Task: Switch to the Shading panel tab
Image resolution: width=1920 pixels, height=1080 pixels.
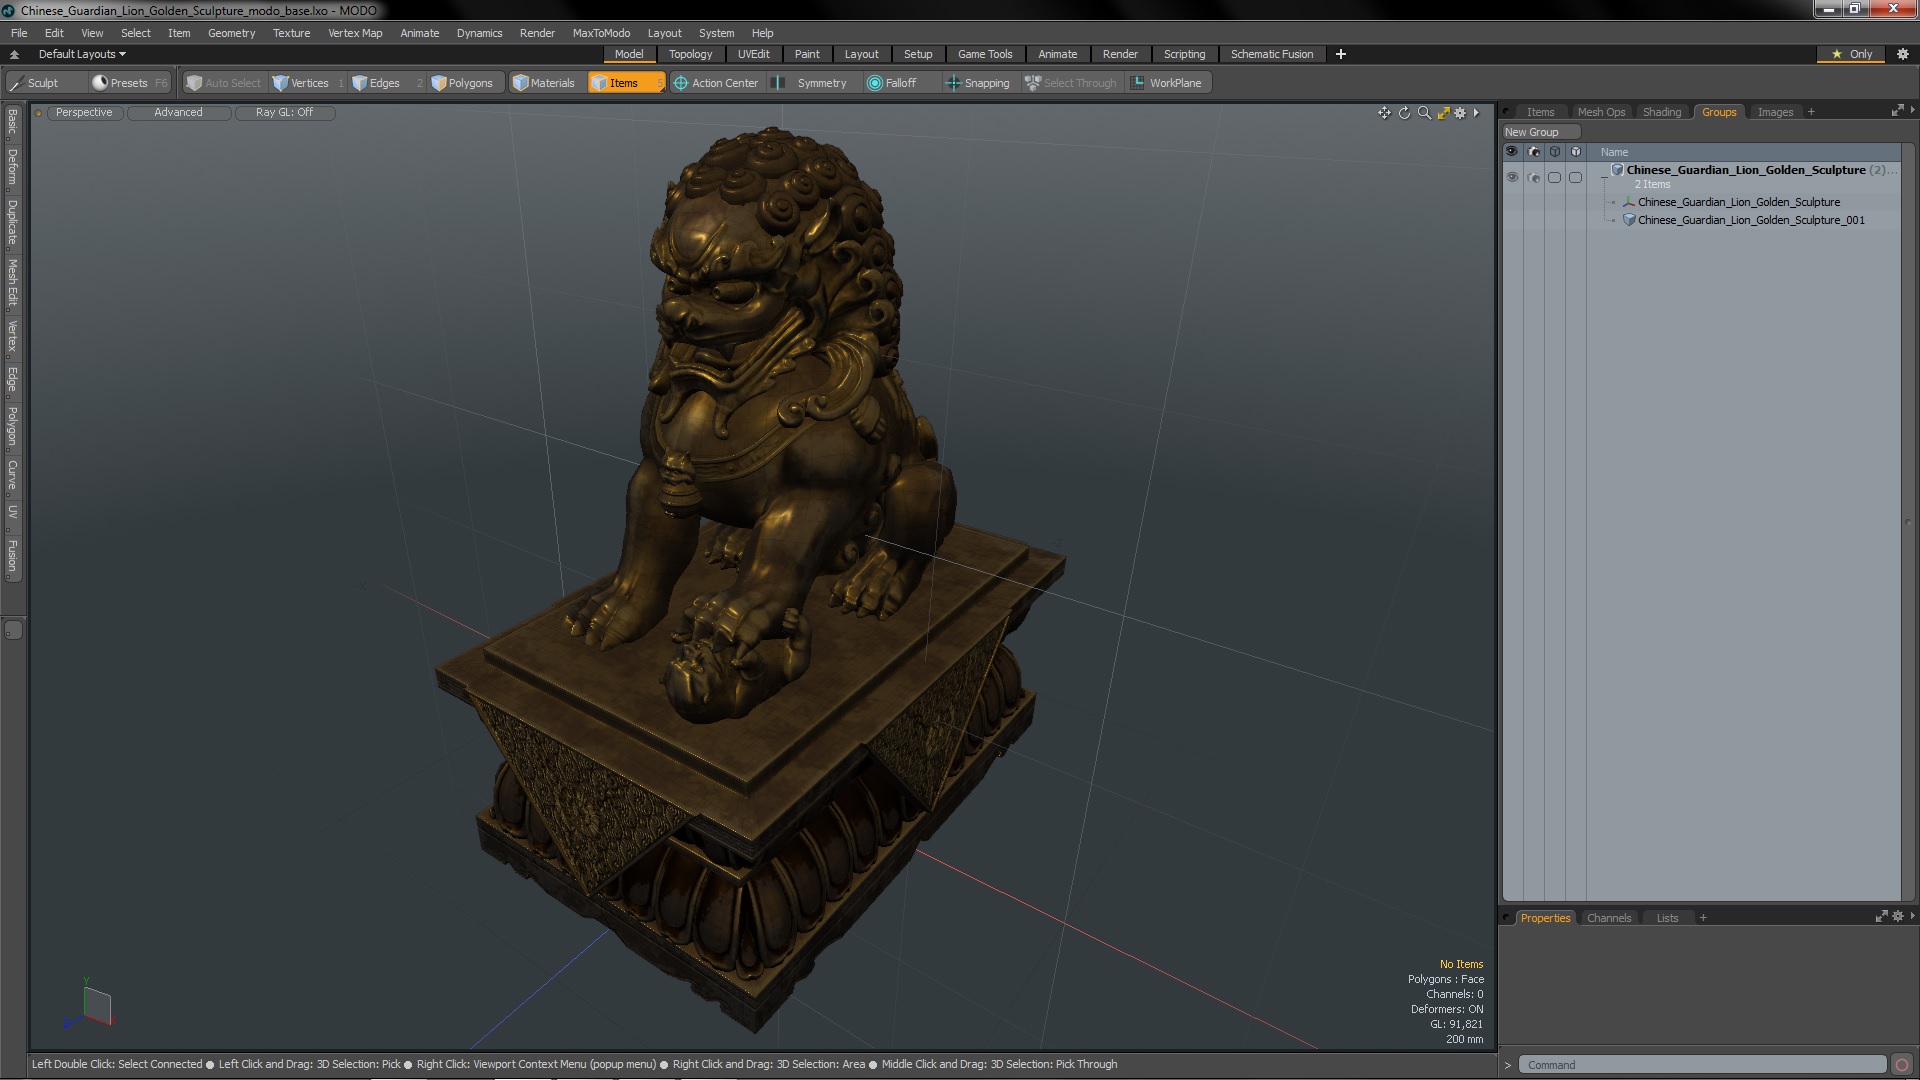Action: click(1661, 112)
